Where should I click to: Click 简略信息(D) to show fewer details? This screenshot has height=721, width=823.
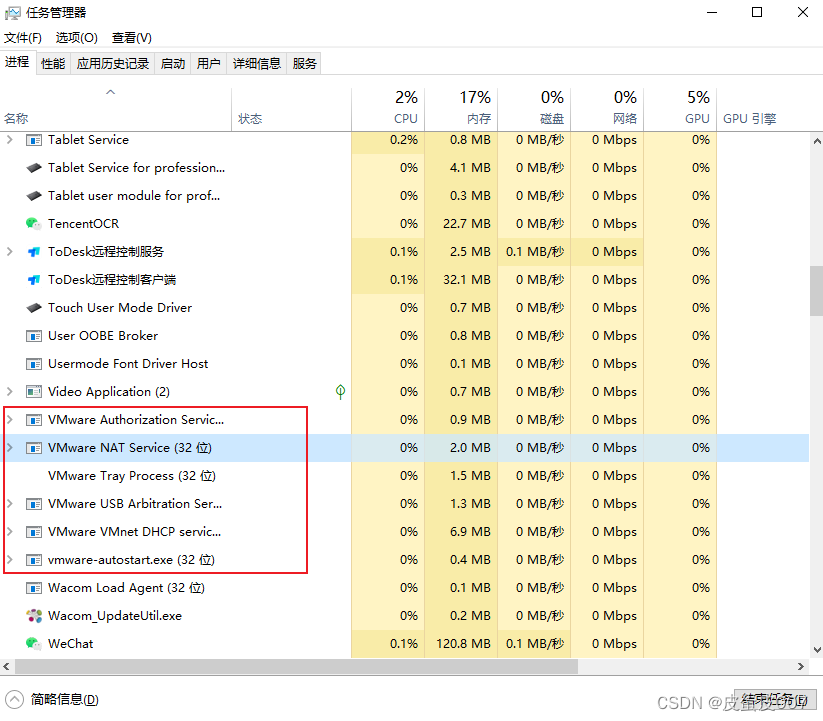coord(65,699)
